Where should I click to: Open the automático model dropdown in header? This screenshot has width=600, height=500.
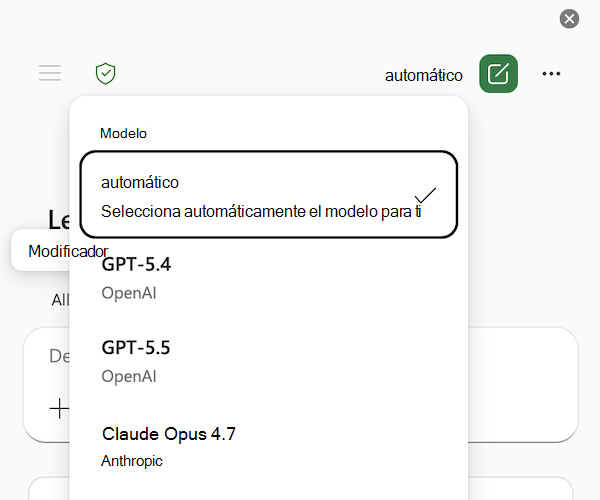pyautogui.click(x=424, y=75)
